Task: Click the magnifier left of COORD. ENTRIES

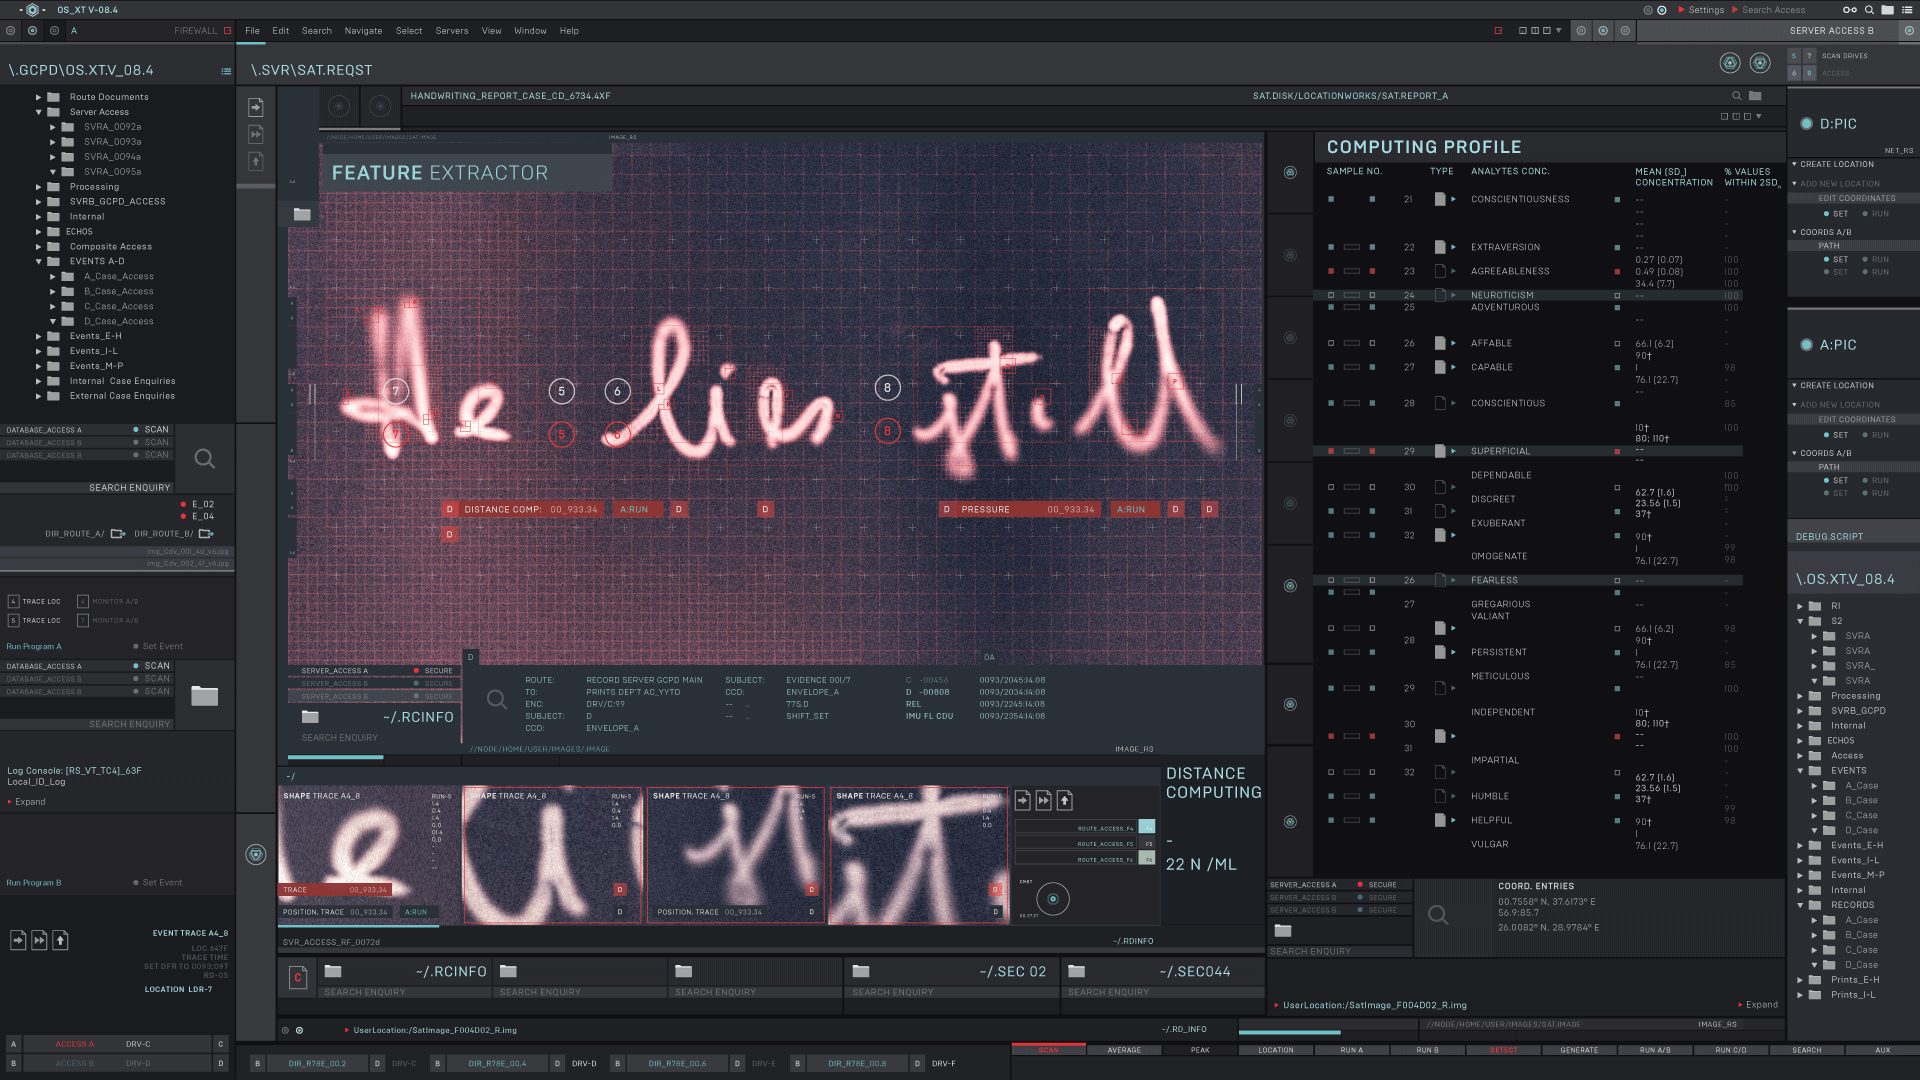Action: click(x=1438, y=915)
